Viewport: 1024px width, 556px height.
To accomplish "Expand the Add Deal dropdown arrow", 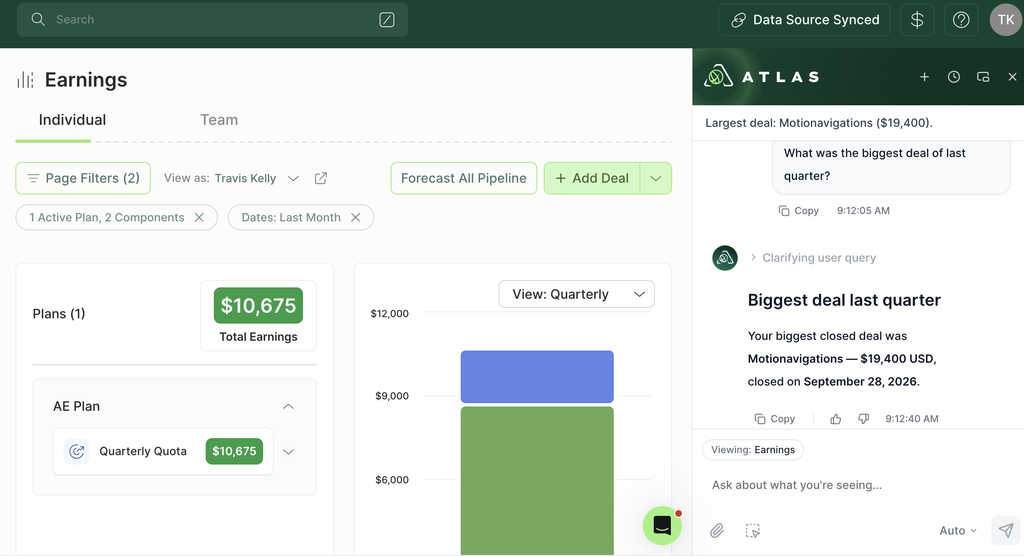I will click(x=656, y=178).
